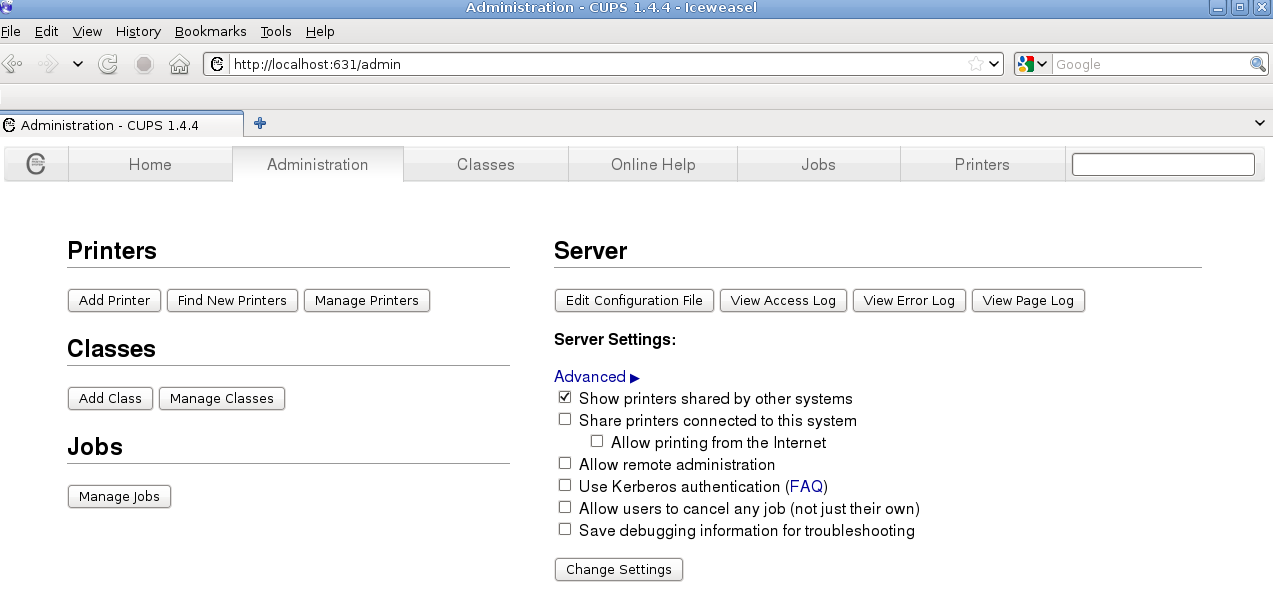Screen dimensions: 1273x603
Task: Enable Save debugging information for troubleshooting
Action: 565,530
